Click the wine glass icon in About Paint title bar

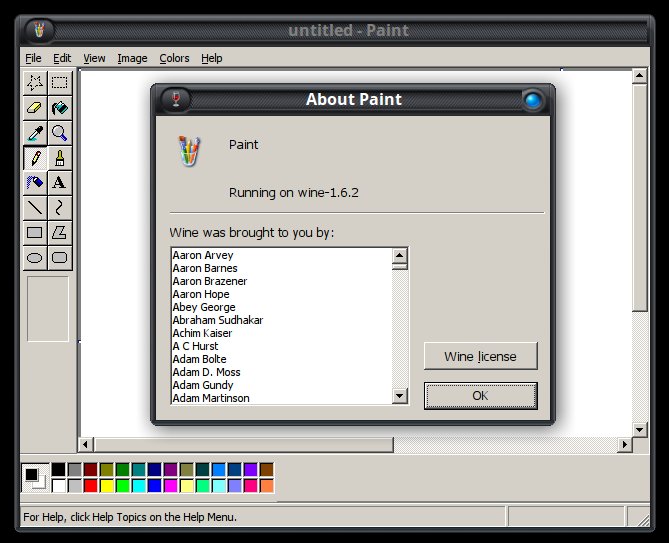(x=176, y=99)
